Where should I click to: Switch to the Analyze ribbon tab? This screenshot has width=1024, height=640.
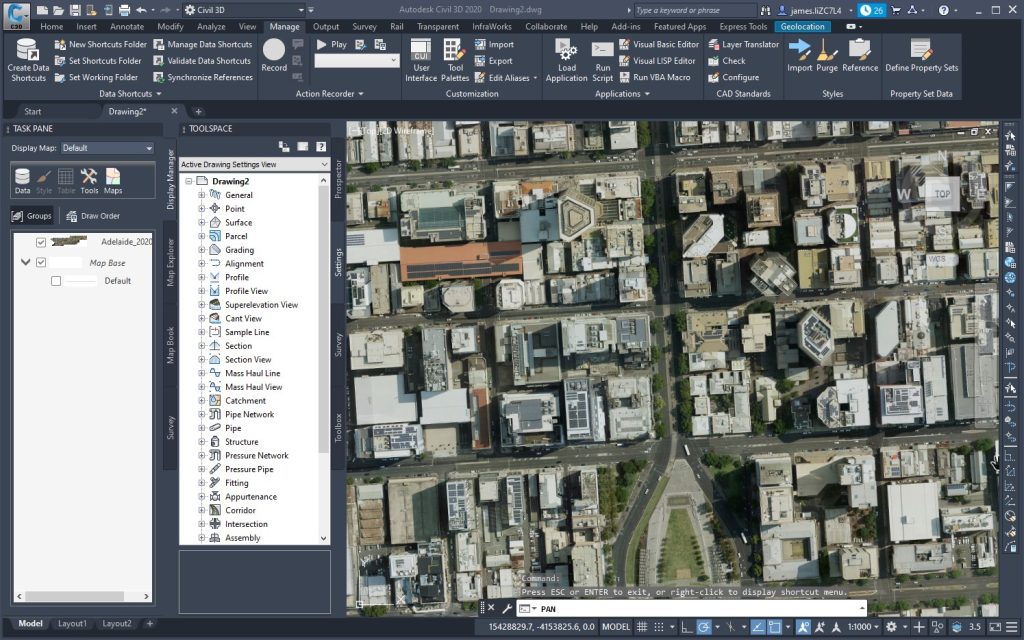[211, 27]
